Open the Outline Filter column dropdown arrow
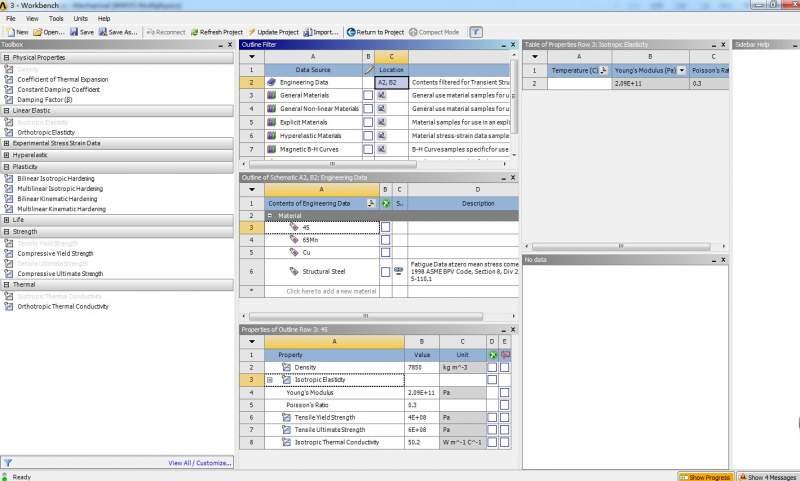 [252, 57]
